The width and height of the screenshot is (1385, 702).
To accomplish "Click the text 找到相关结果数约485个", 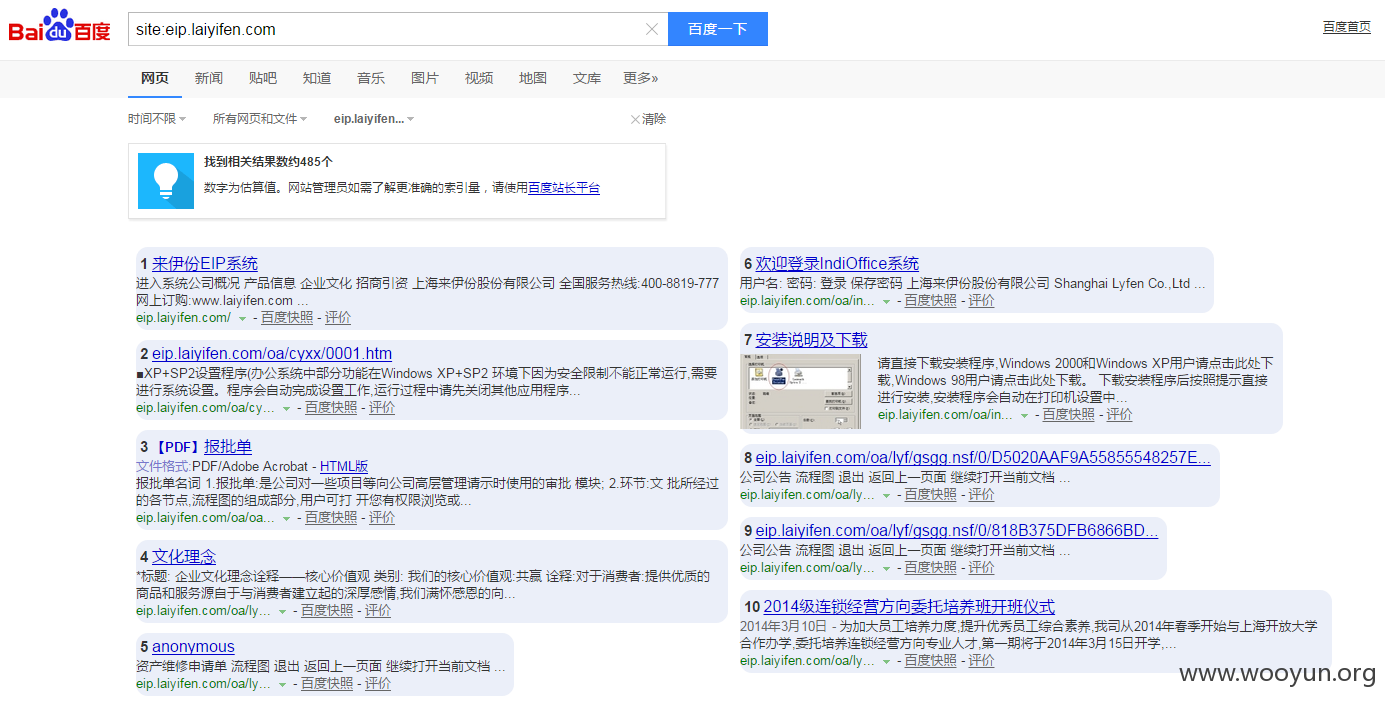I will point(268,162).
